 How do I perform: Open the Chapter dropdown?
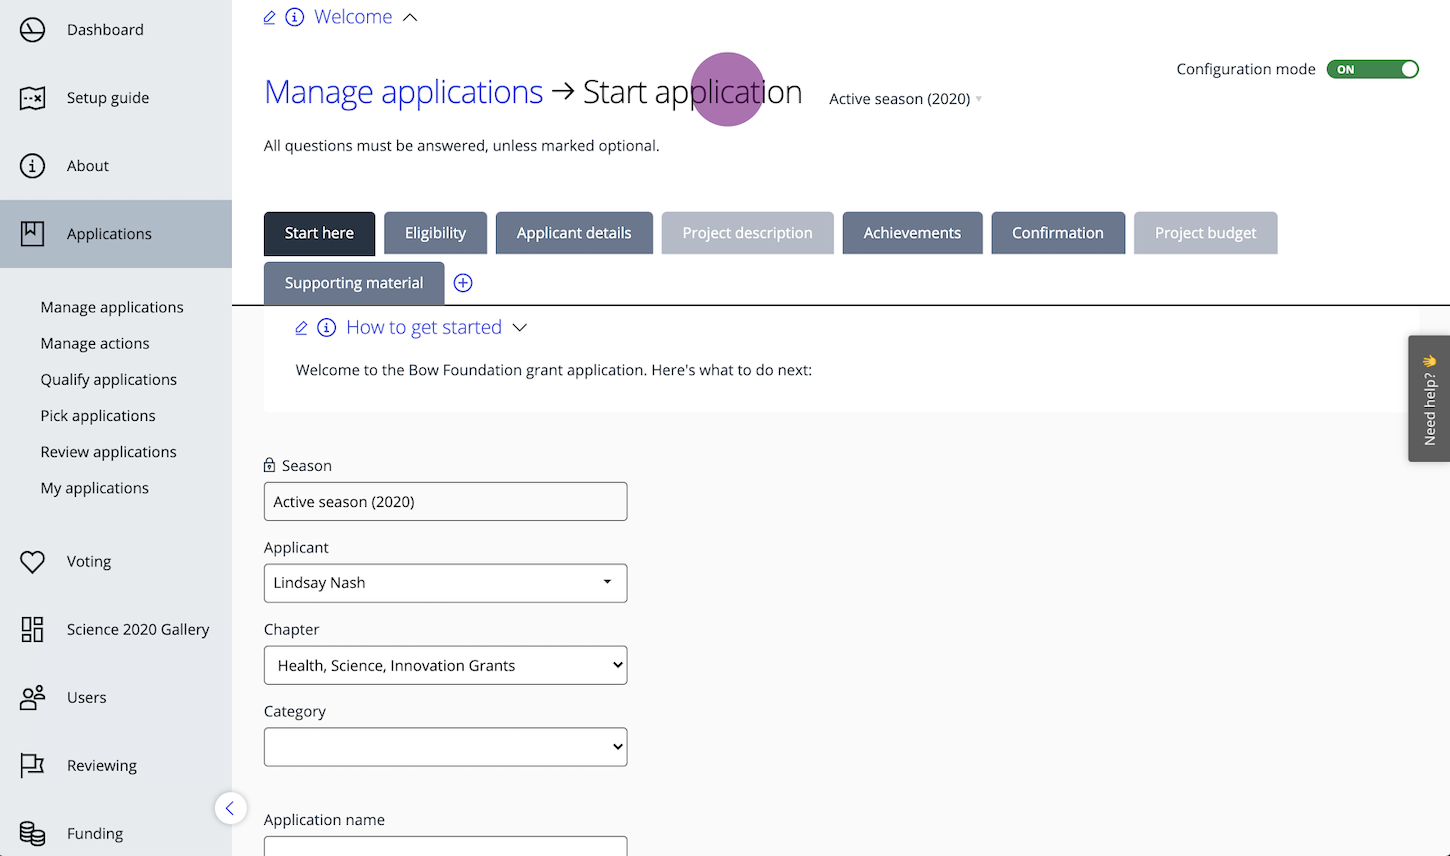coord(445,665)
